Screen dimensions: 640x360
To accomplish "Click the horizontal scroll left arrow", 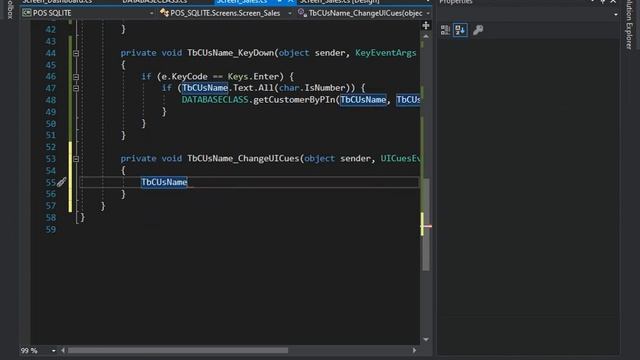I will pyautogui.click(x=63, y=350).
